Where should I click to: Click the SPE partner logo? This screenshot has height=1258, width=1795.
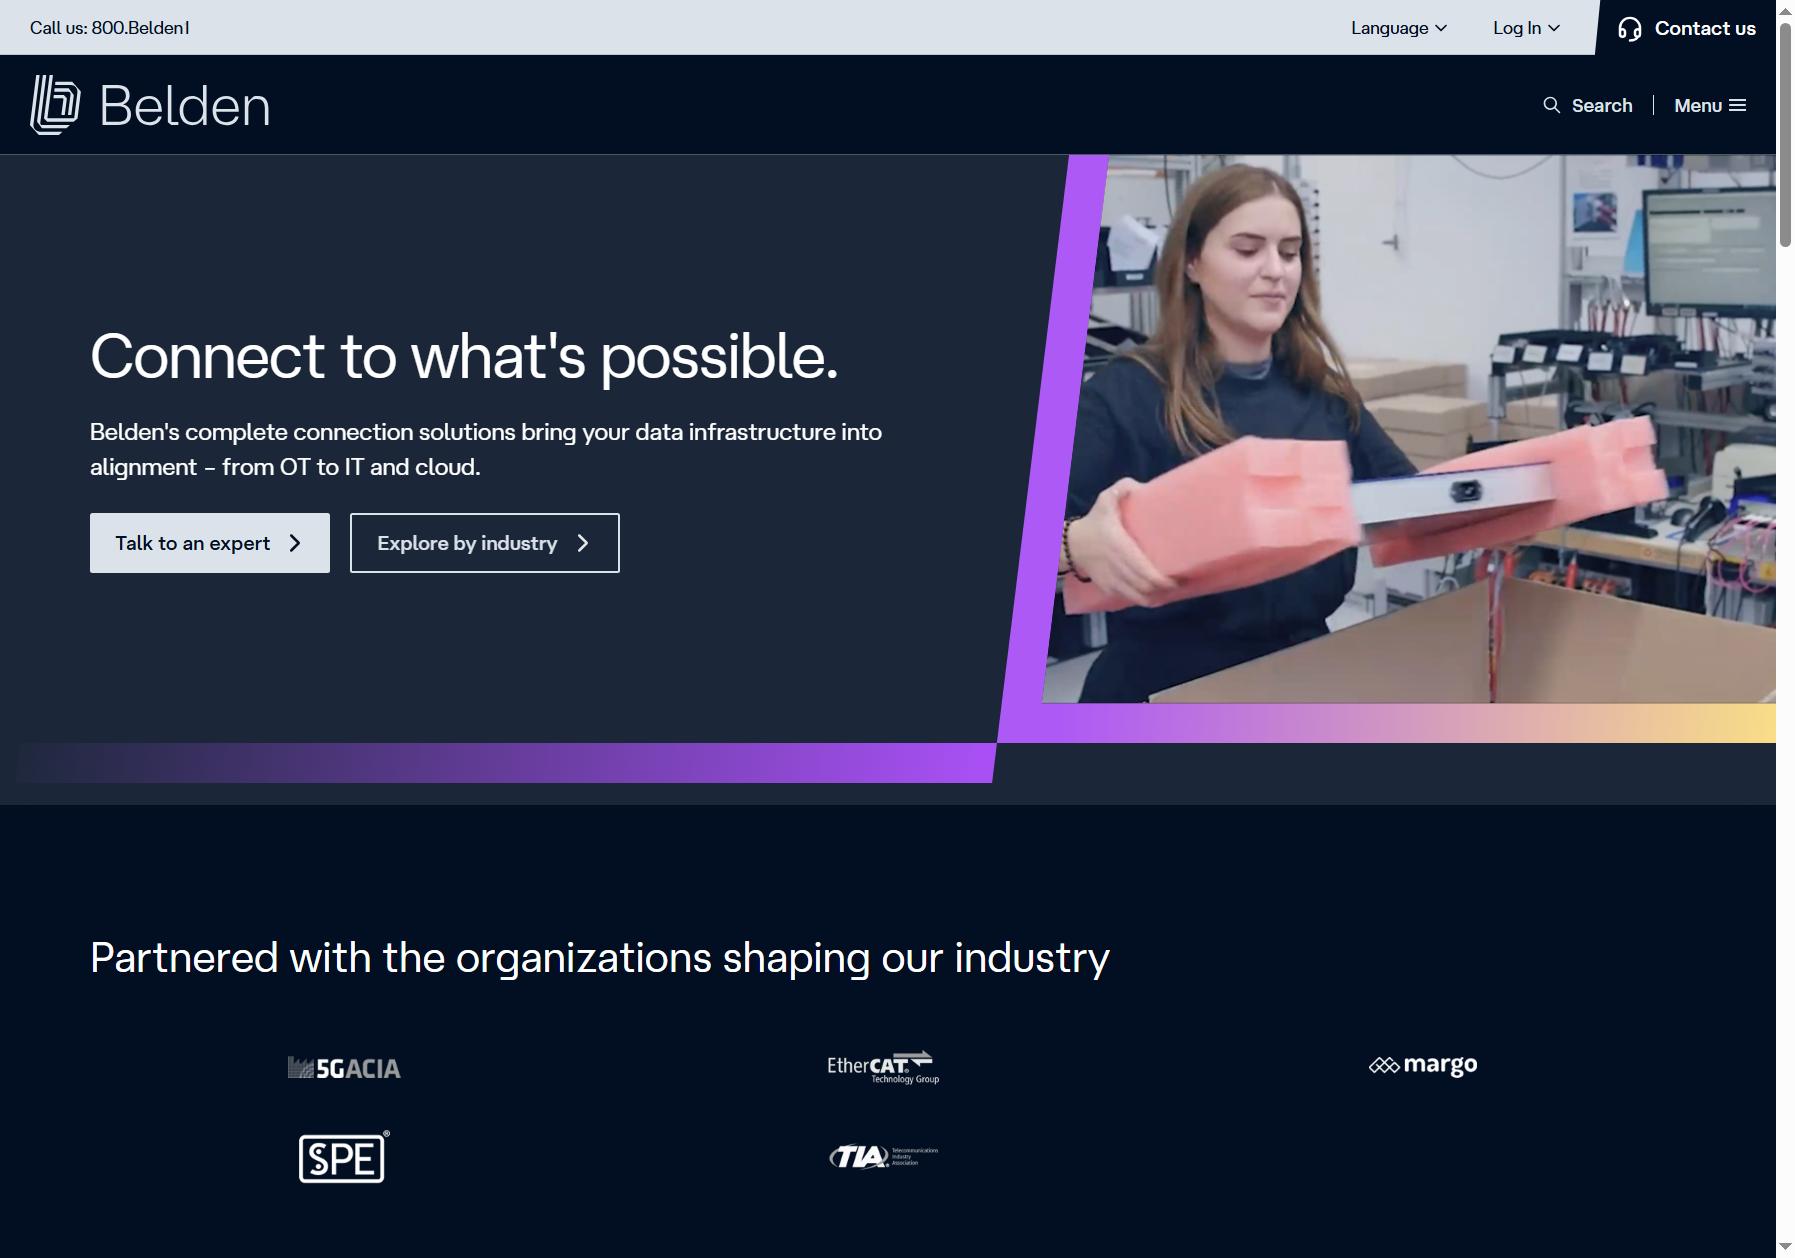click(344, 1157)
